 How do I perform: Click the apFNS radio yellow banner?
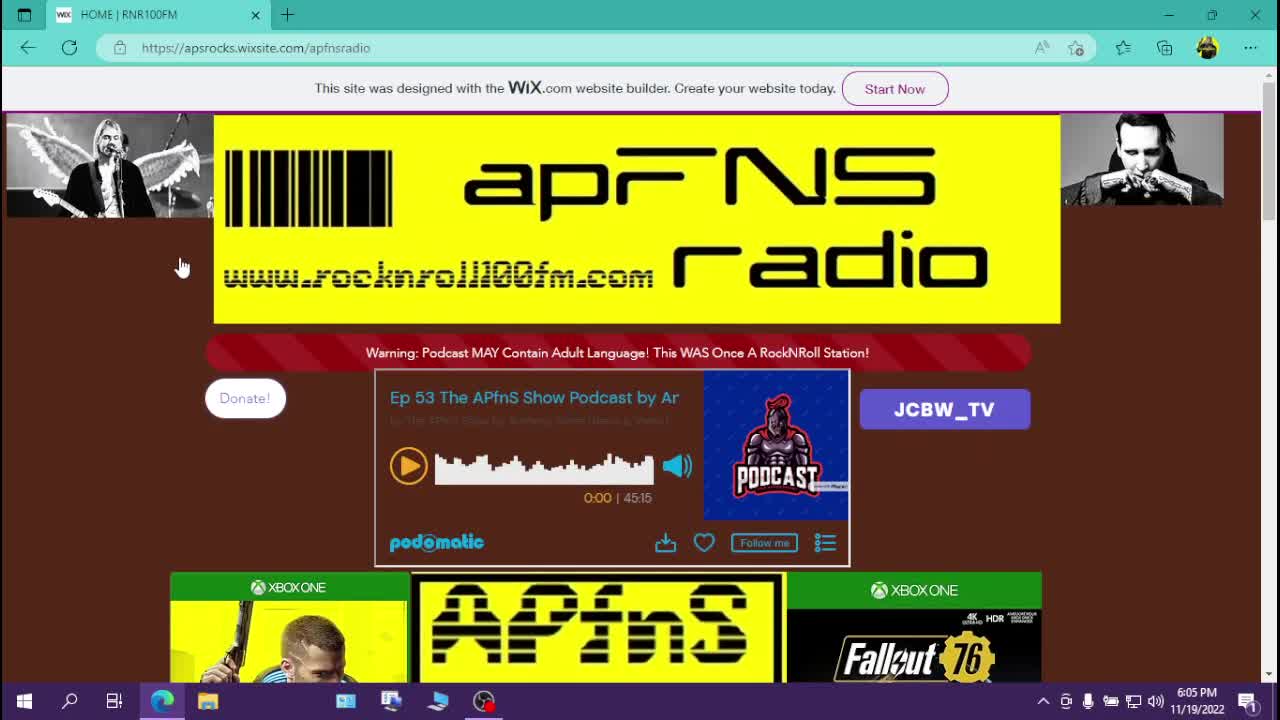coord(637,219)
